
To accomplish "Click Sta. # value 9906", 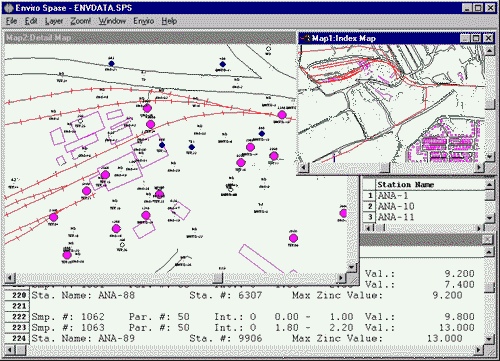I will 250,338.
